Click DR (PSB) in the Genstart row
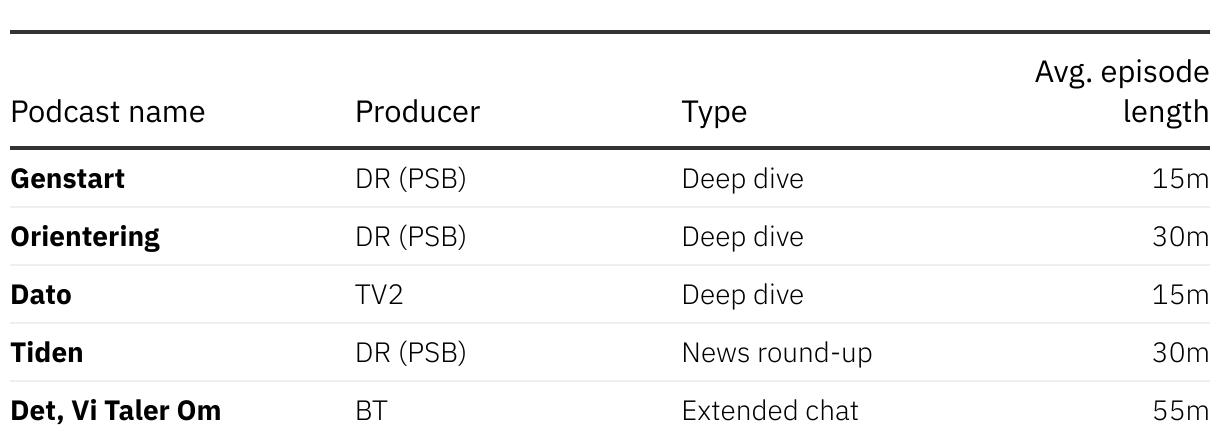The width and height of the screenshot is (1220, 448). pyautogui.click(x=411, y=179)
